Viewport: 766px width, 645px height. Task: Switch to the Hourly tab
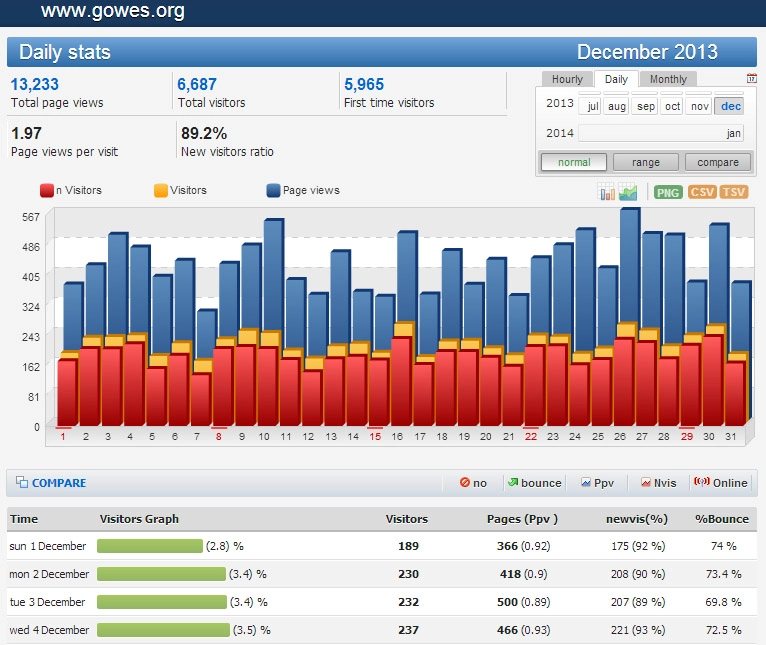[x=567, y=79]
